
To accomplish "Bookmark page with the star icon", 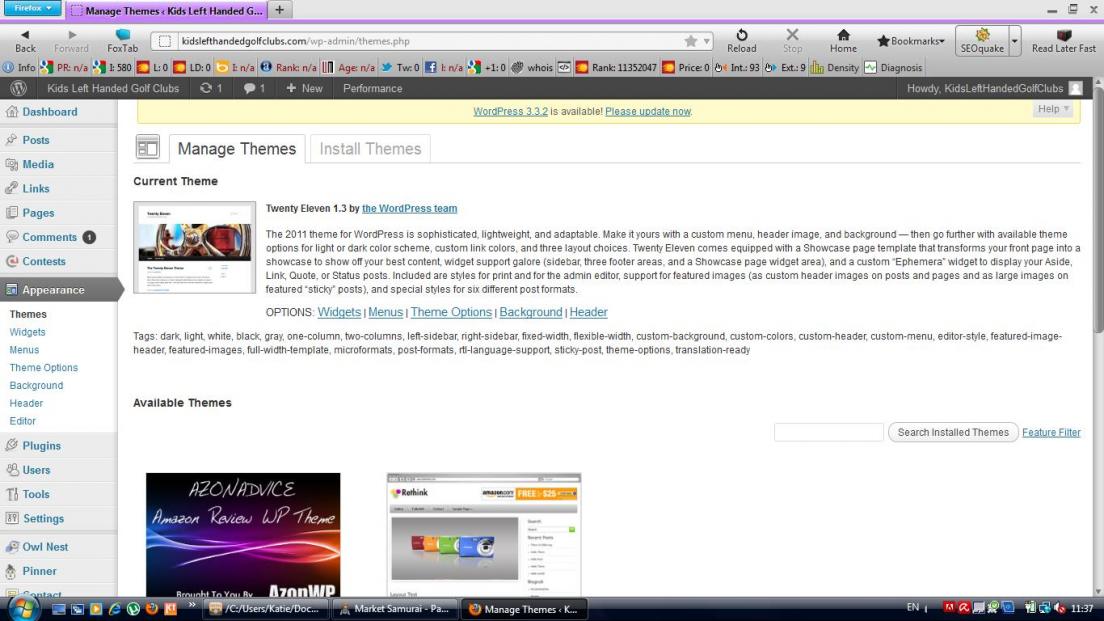I will click(x=691, y=41).
